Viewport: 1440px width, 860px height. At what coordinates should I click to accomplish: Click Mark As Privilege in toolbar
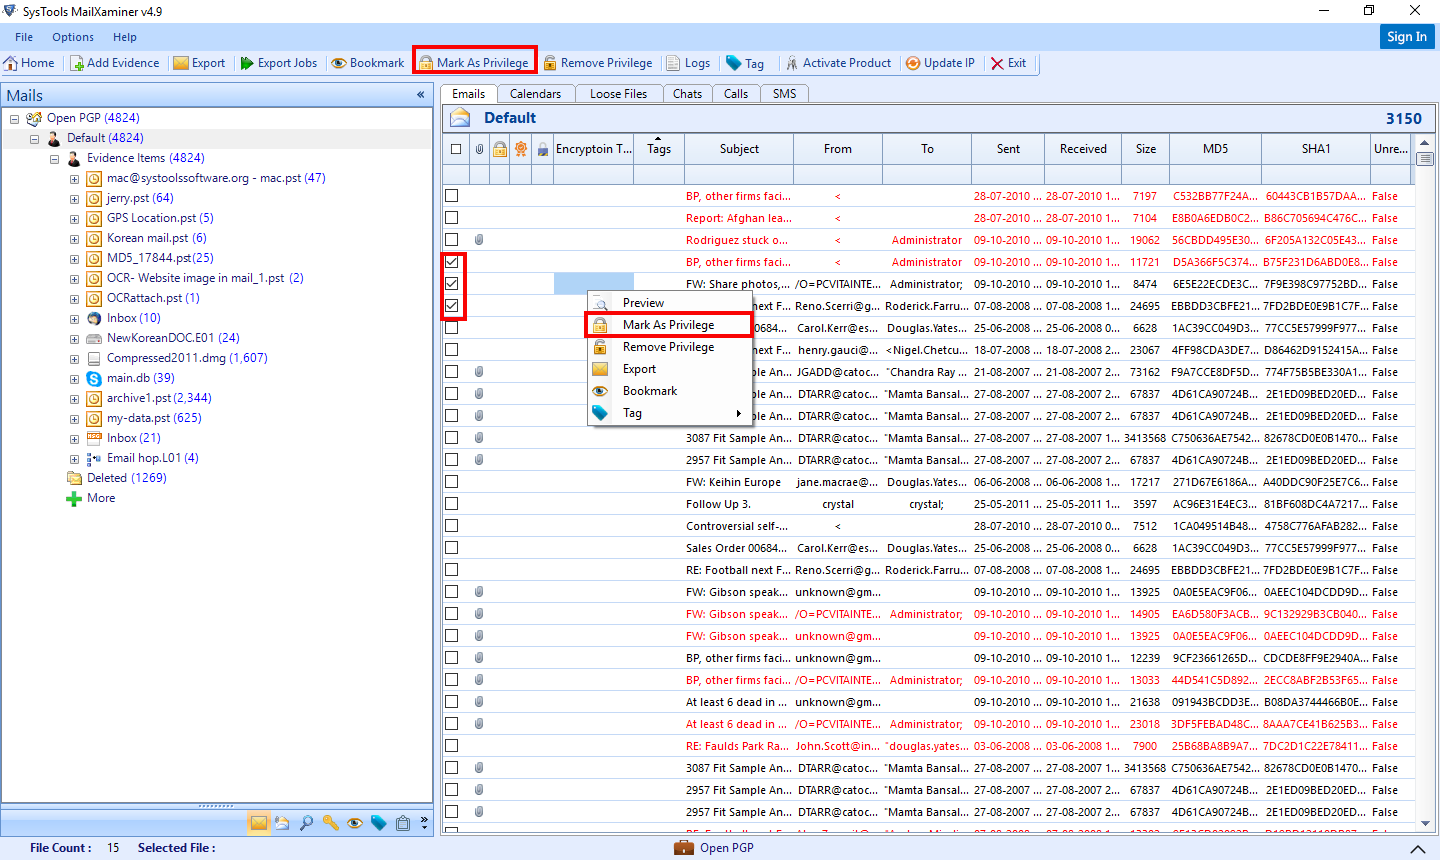[x=474, y=63]
